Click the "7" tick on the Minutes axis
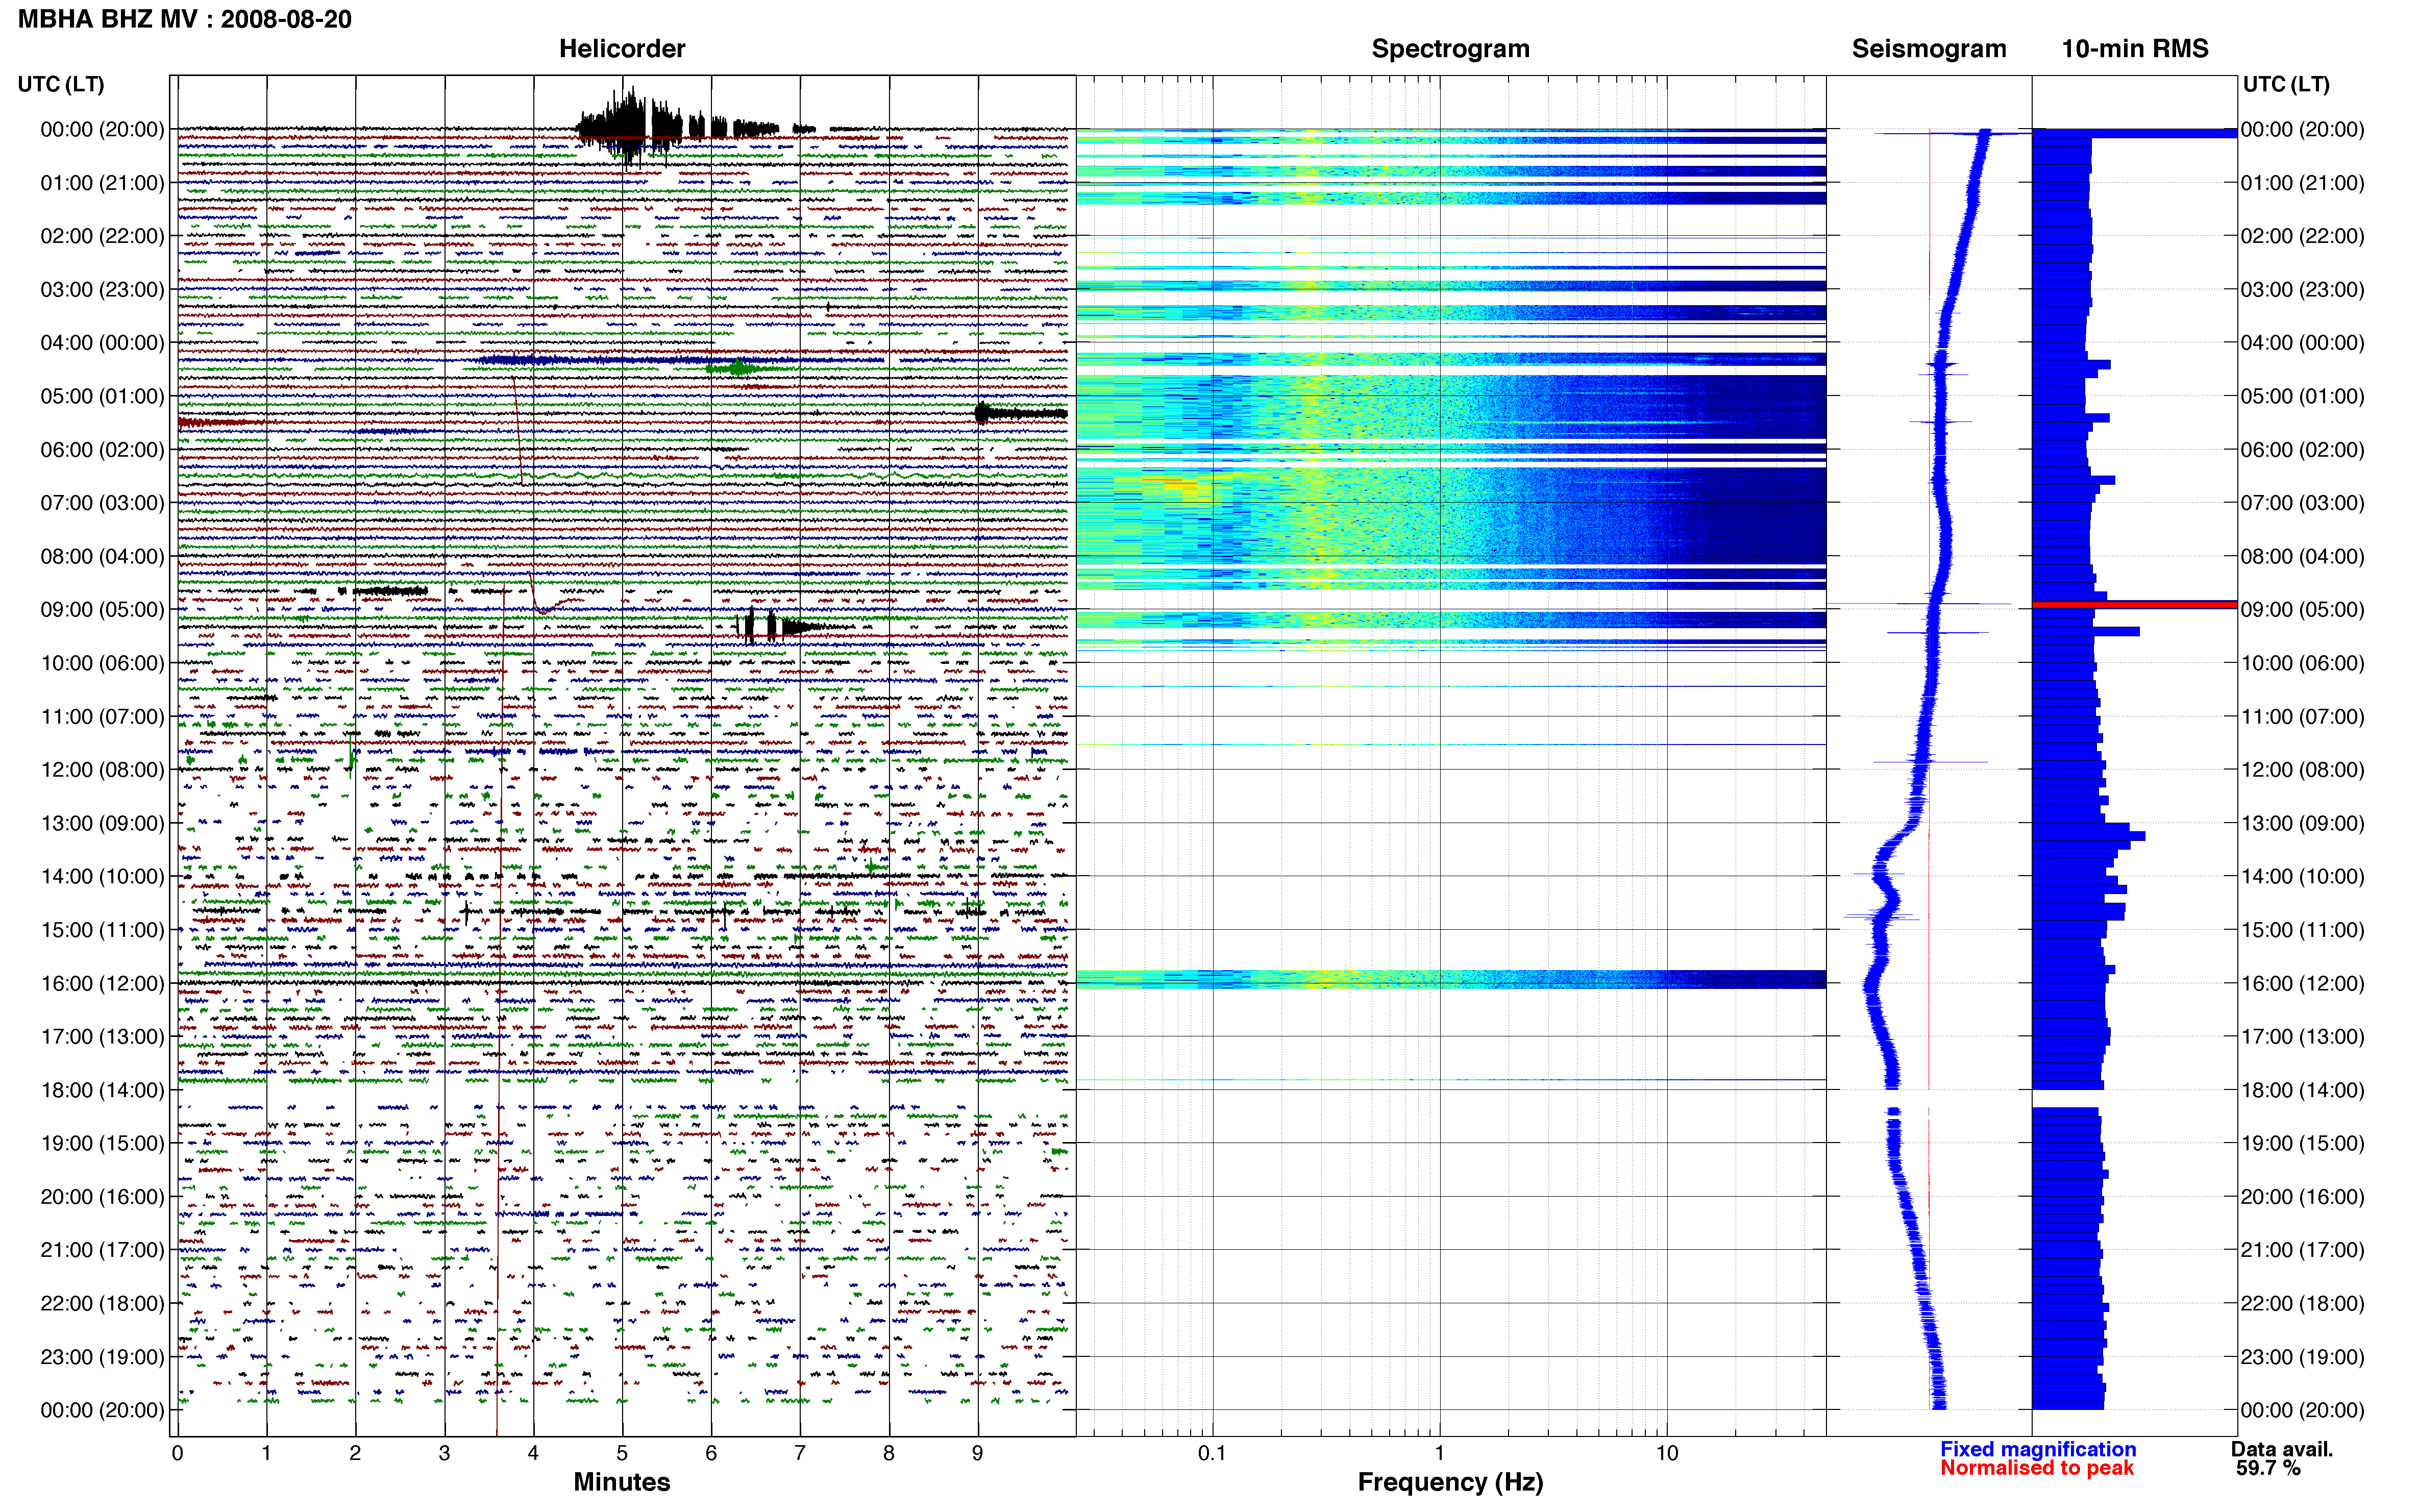The image size is (2419, 1512). tap(800, 1453)
